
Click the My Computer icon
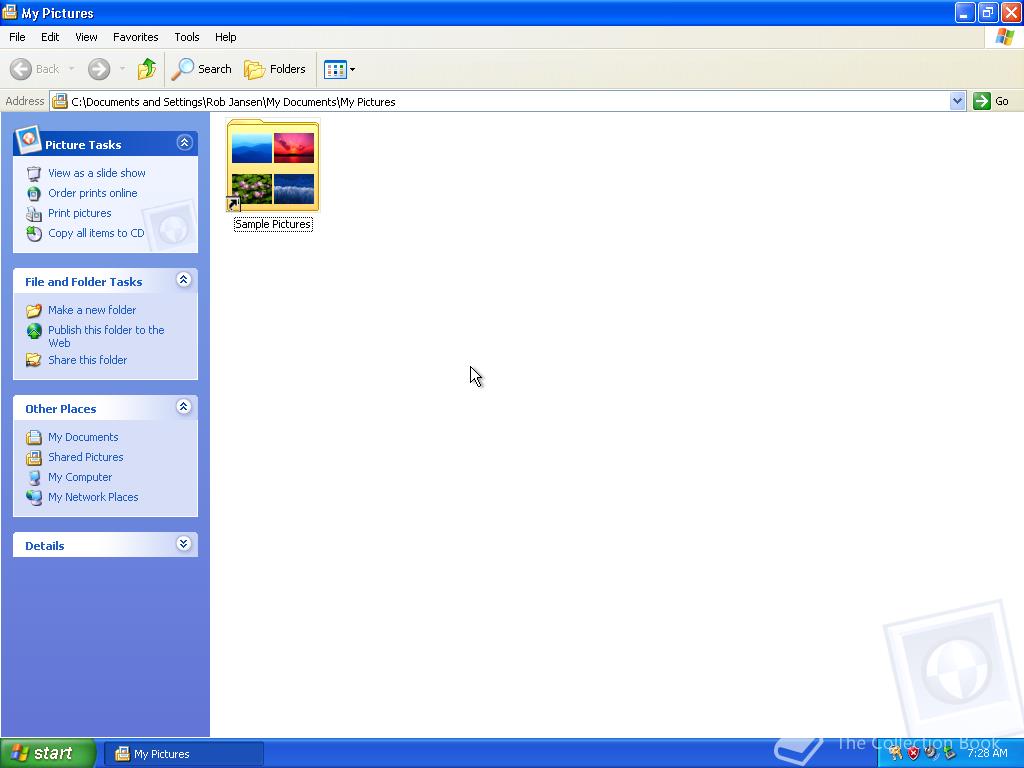coord(34,477)
